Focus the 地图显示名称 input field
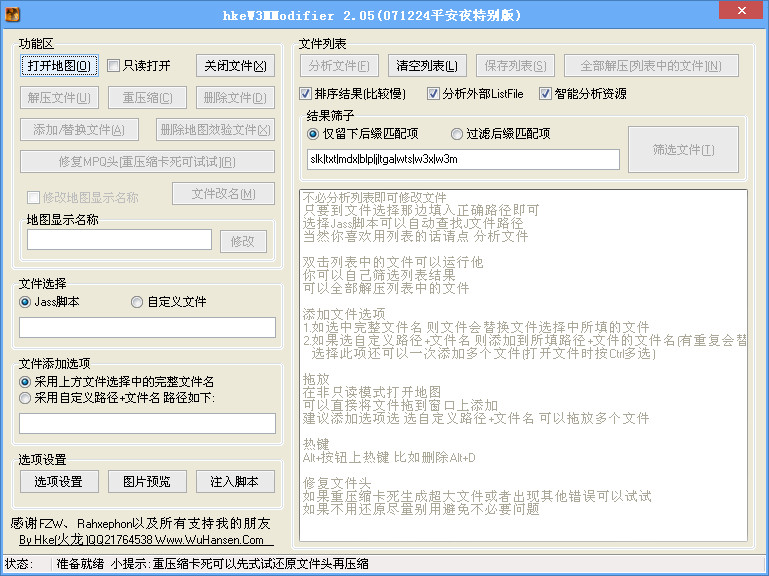Image resolution: width=769 pixels, height=576 pixels. (119, 240)
